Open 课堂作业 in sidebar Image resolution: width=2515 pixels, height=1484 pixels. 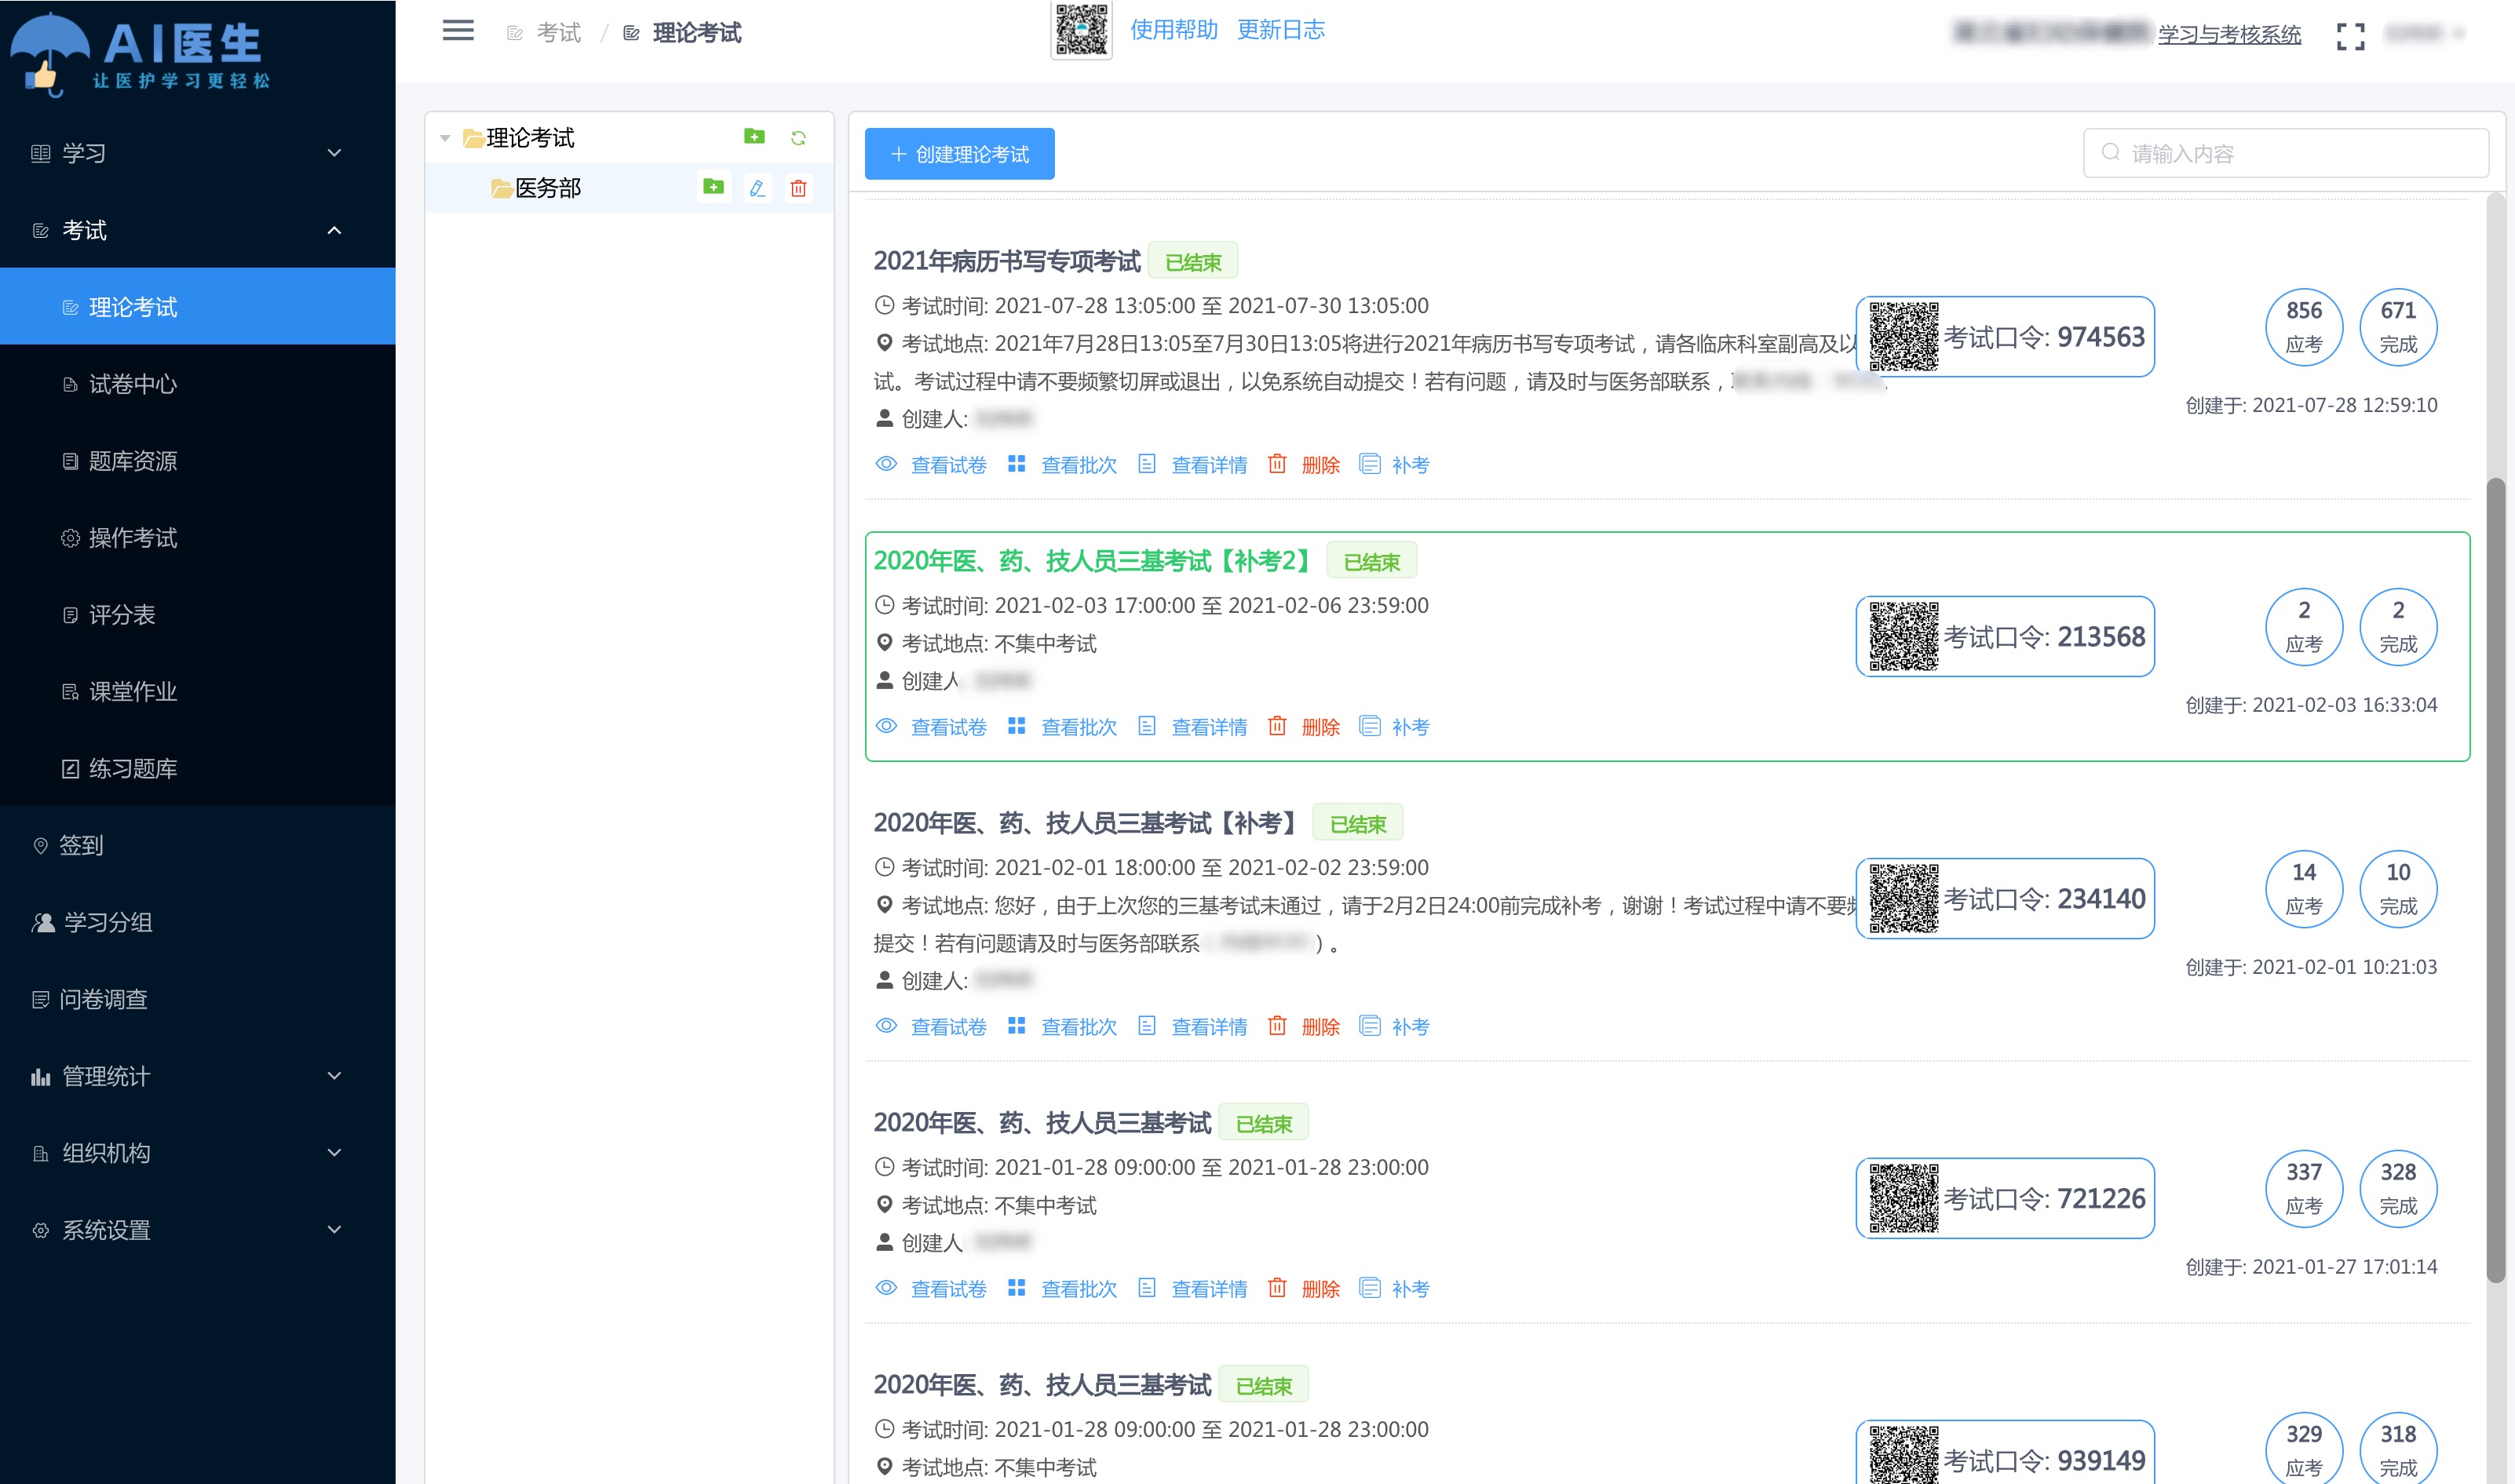point(198,692)
